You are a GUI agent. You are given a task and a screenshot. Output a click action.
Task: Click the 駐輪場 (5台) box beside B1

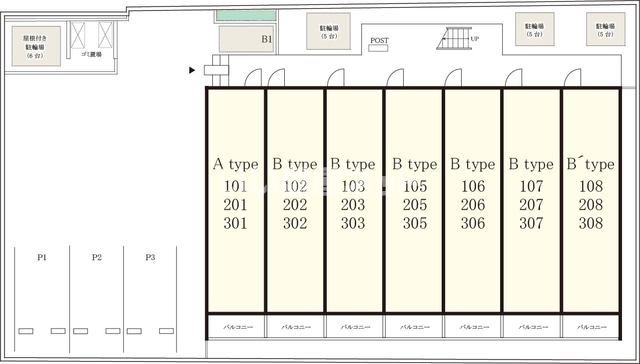pos(329,31)
